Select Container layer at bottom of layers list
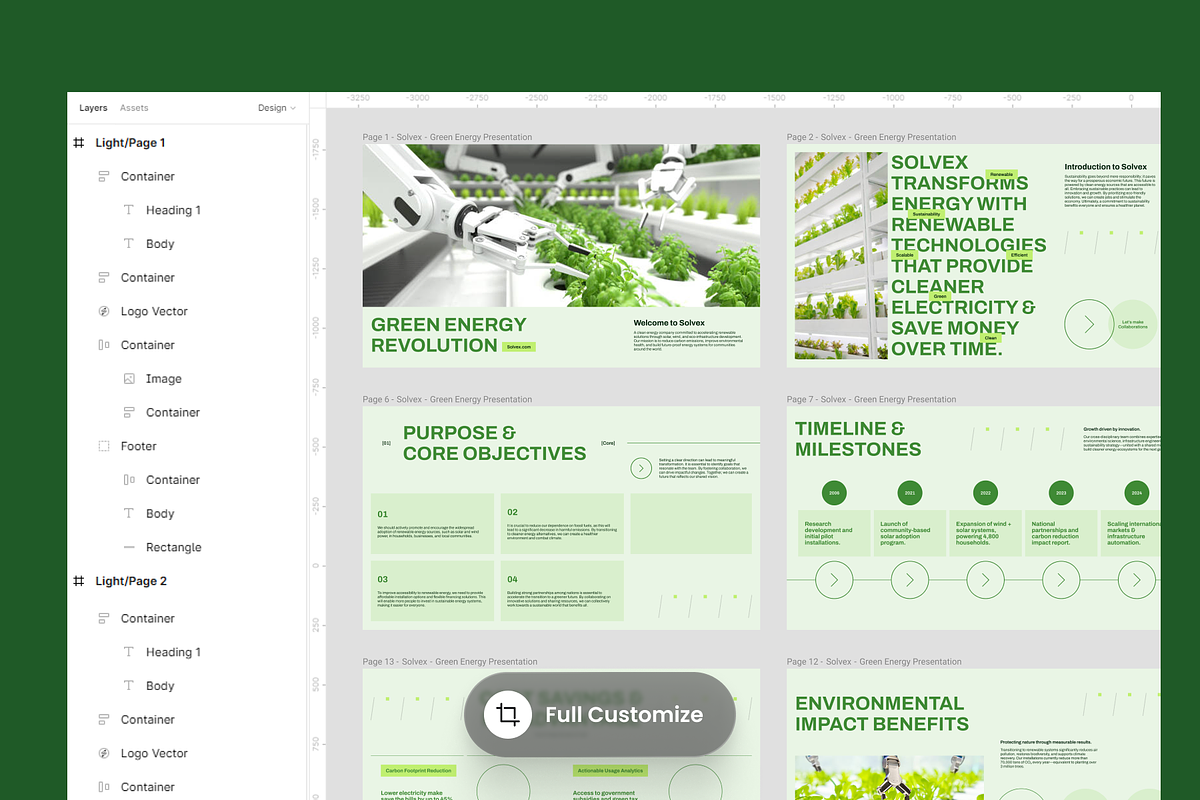1200x800 pixels. coord(148,787)
